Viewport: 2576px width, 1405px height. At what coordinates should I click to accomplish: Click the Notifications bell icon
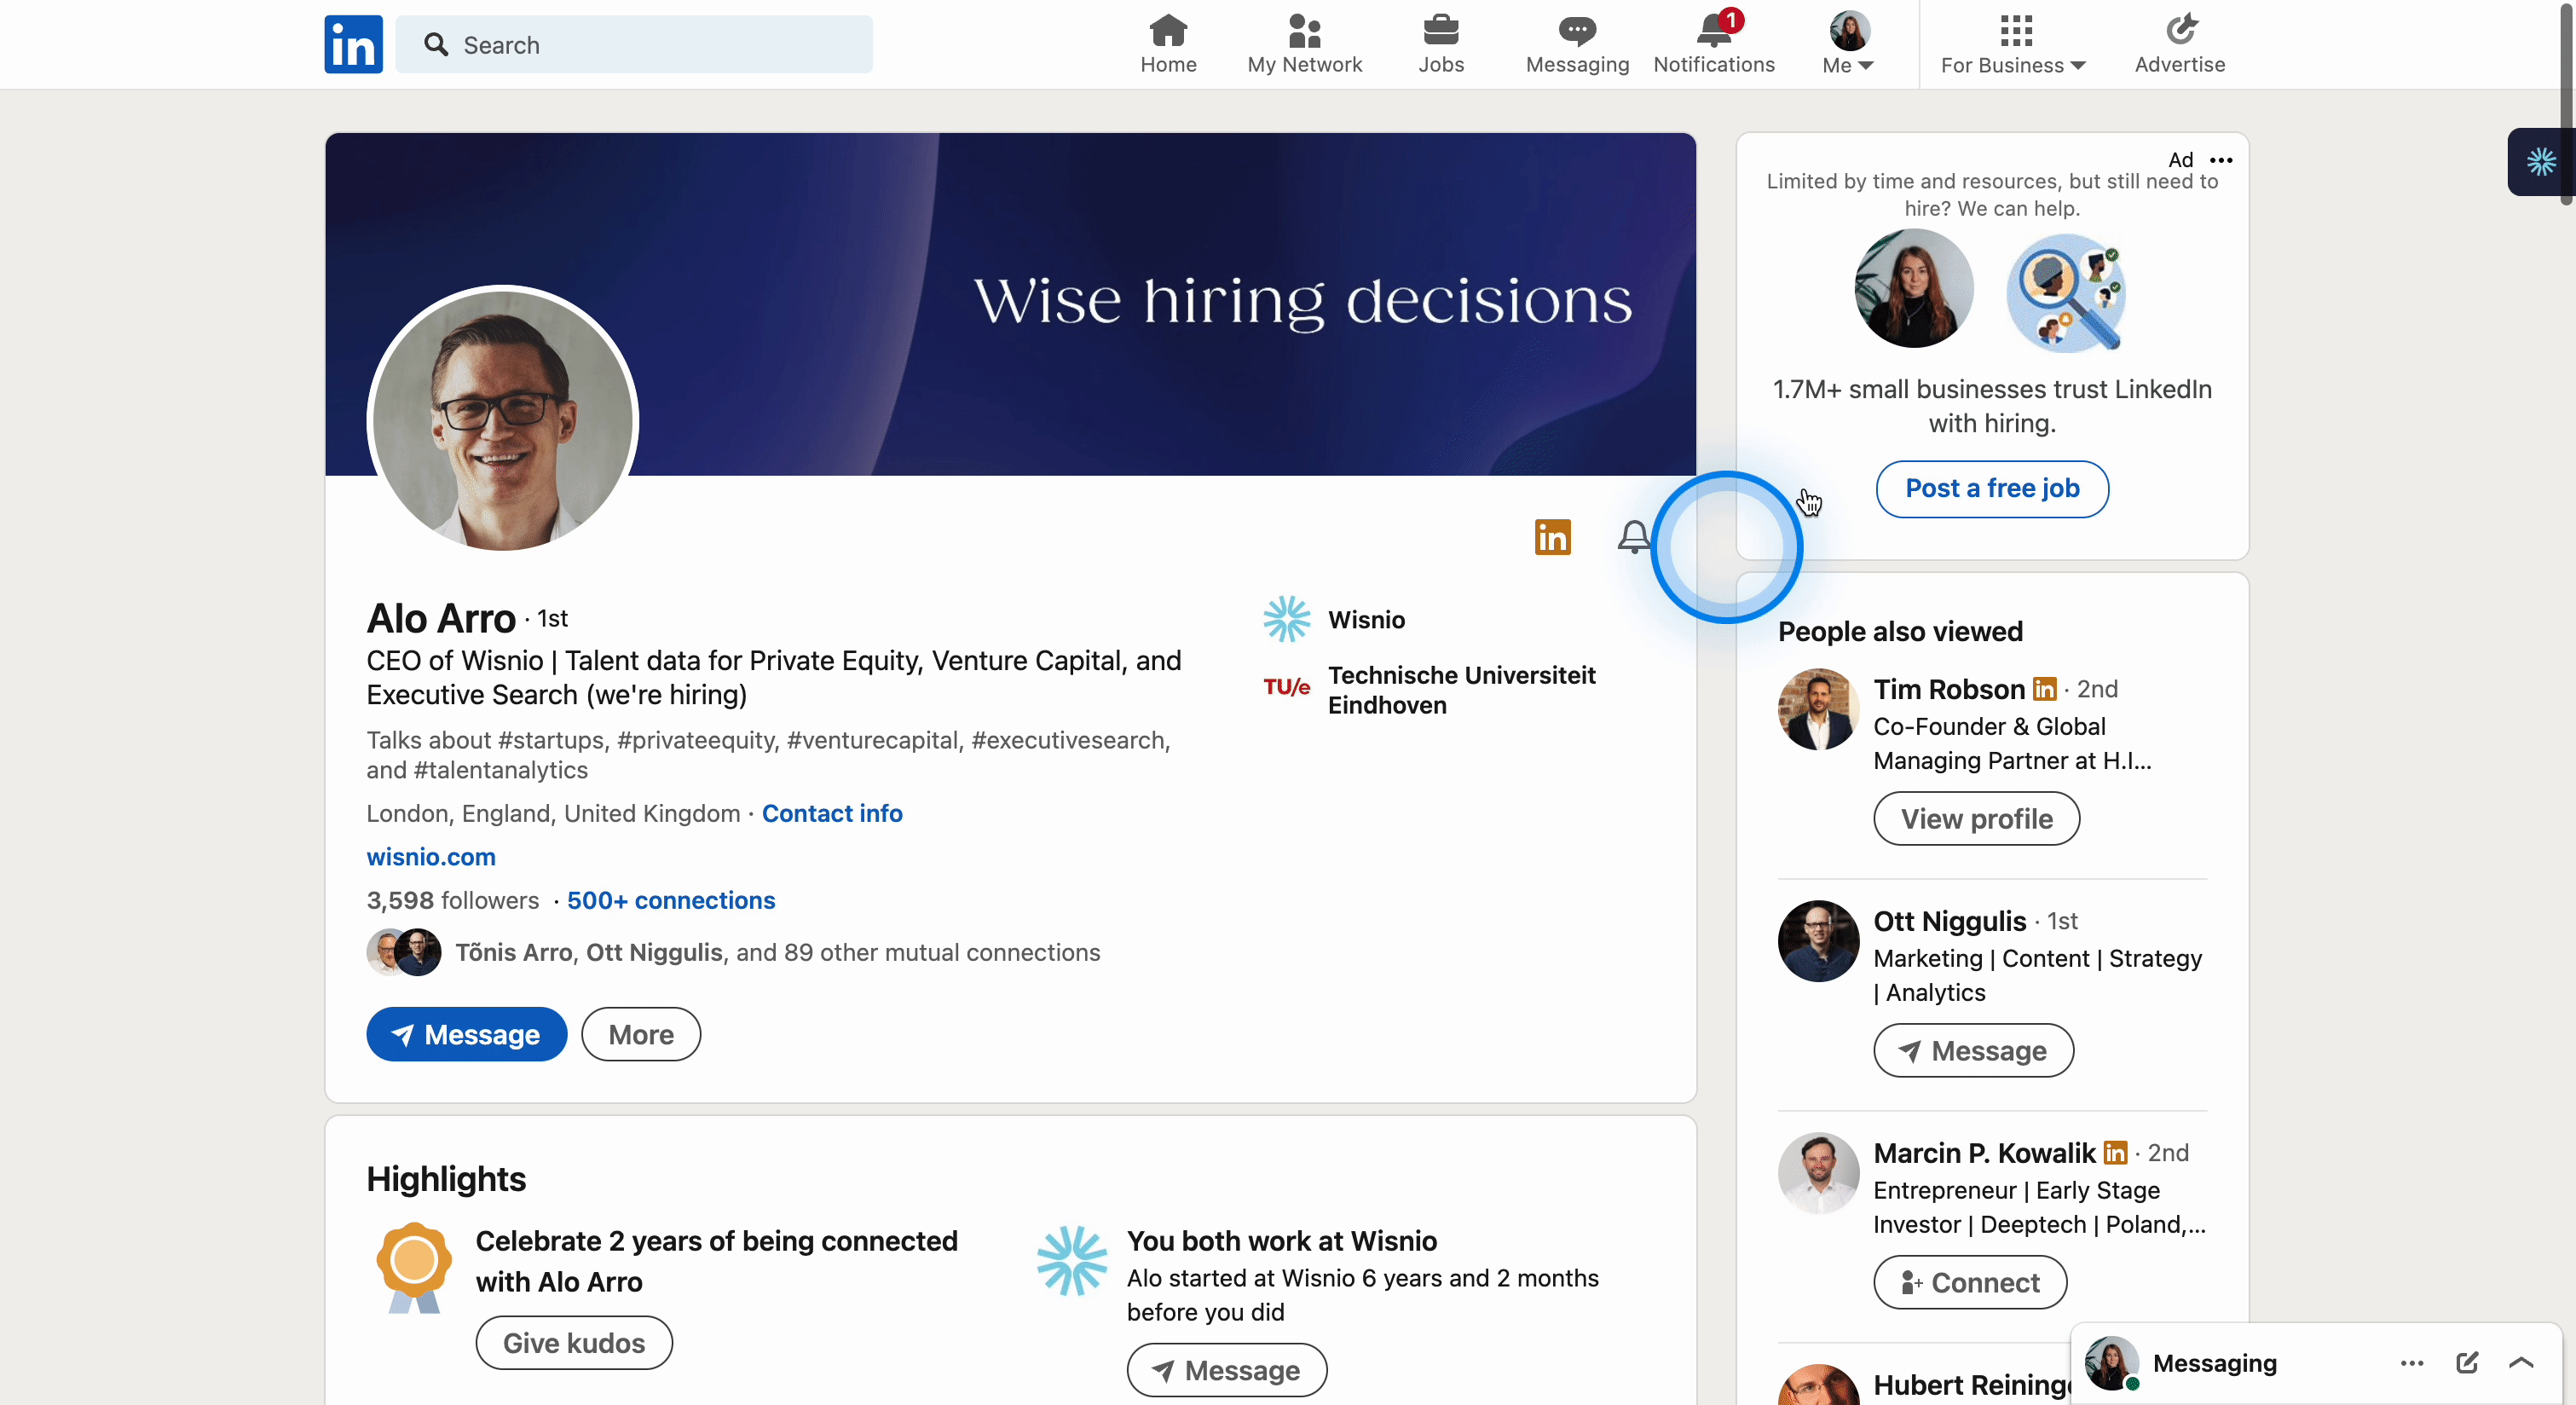[x=1713, y=32]
